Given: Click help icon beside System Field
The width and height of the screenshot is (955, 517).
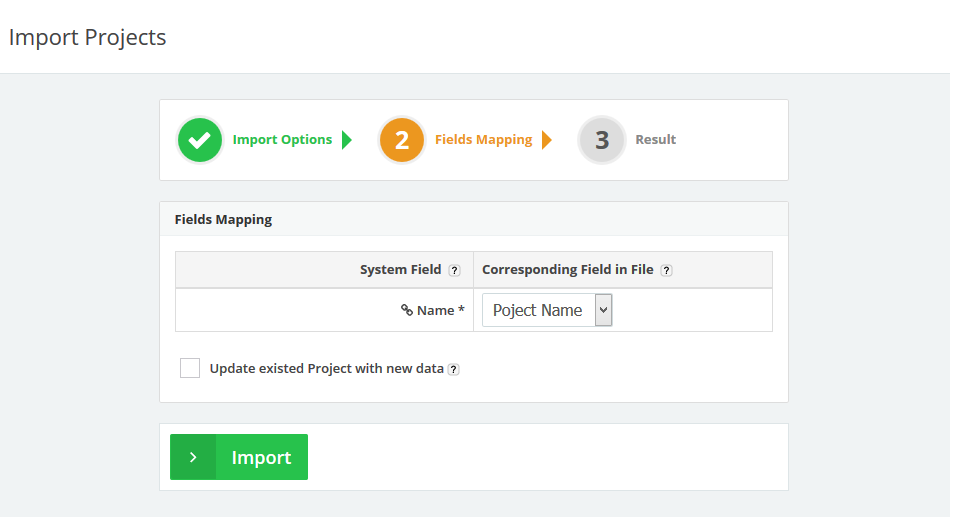Looking at the screenshot, I should tap(454, 270).
